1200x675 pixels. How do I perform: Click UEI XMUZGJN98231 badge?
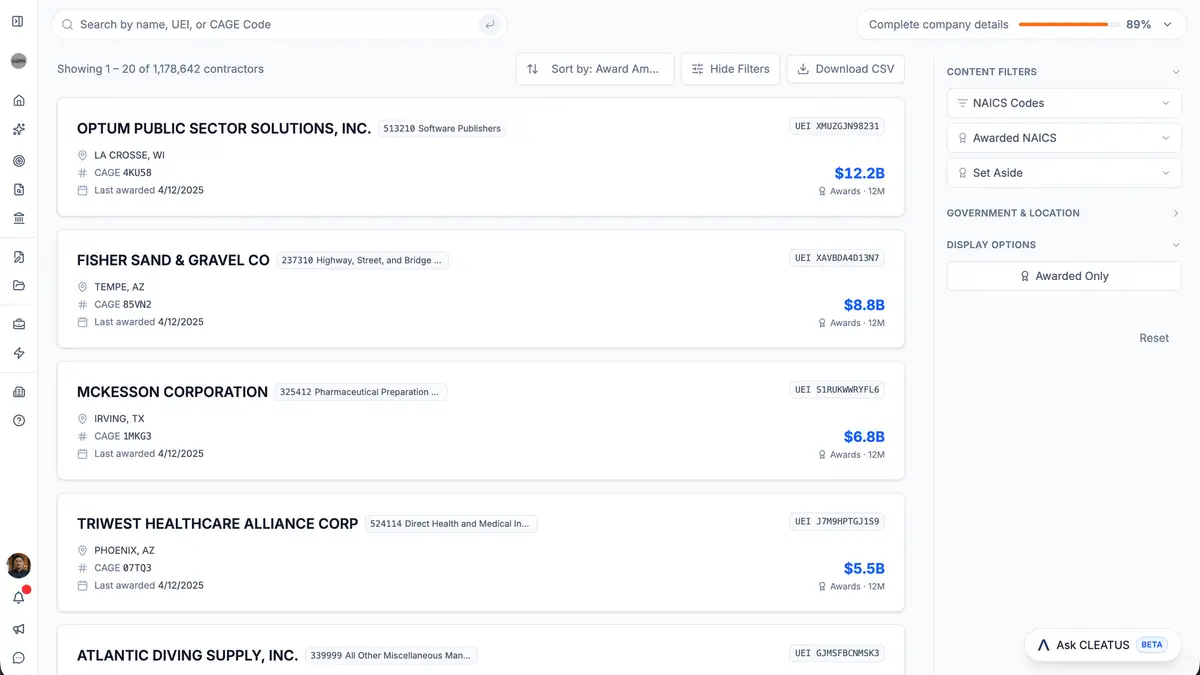pyautogui.click(x=837, y=126)
